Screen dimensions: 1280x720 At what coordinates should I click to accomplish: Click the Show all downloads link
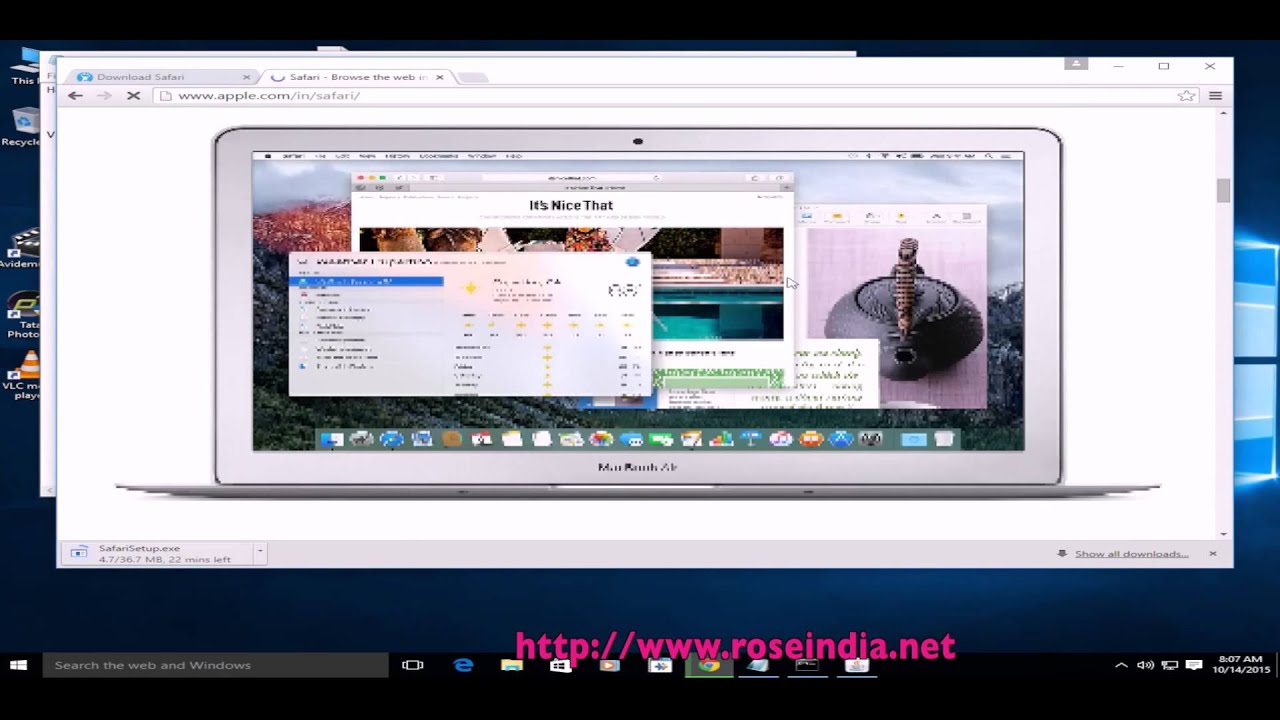[x=1131, y=554]
